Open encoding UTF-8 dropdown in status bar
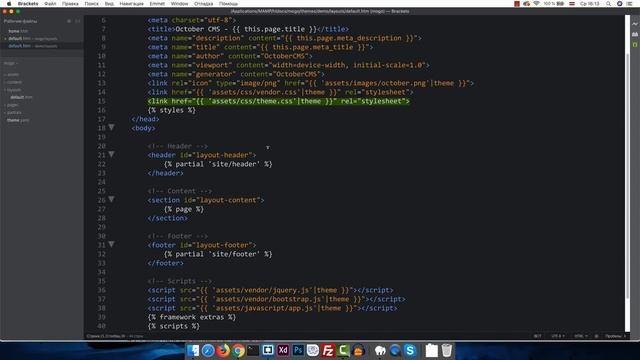Viewport: 640px width, 360px height. point(558,336)
